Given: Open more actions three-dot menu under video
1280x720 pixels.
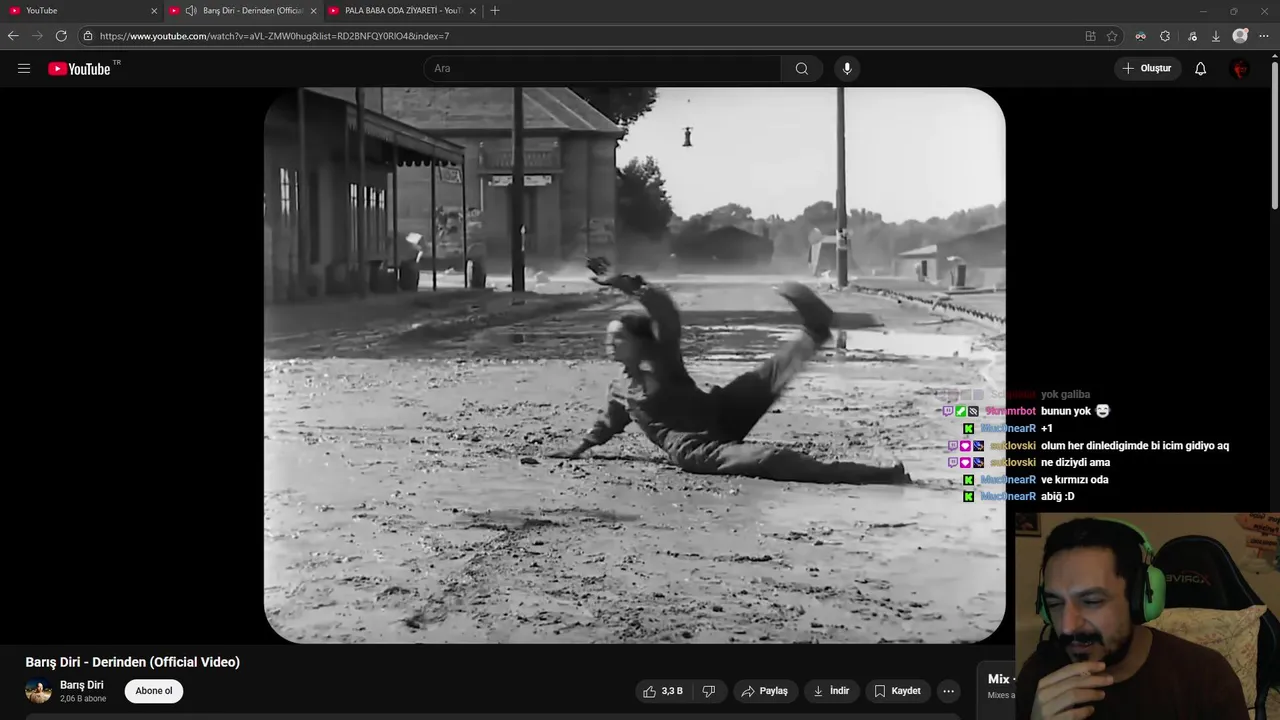Looking at the screenshot, I should click(x=948, y=691).
